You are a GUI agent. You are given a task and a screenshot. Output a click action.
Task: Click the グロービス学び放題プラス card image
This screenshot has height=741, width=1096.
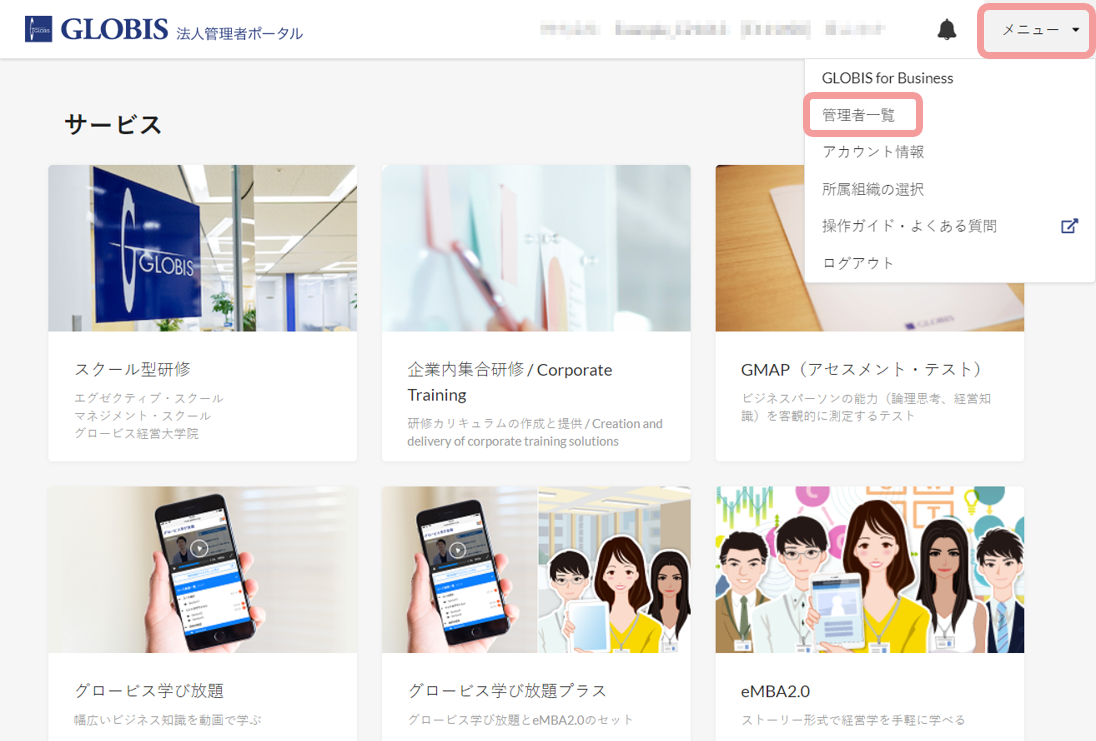click(536, 570)
